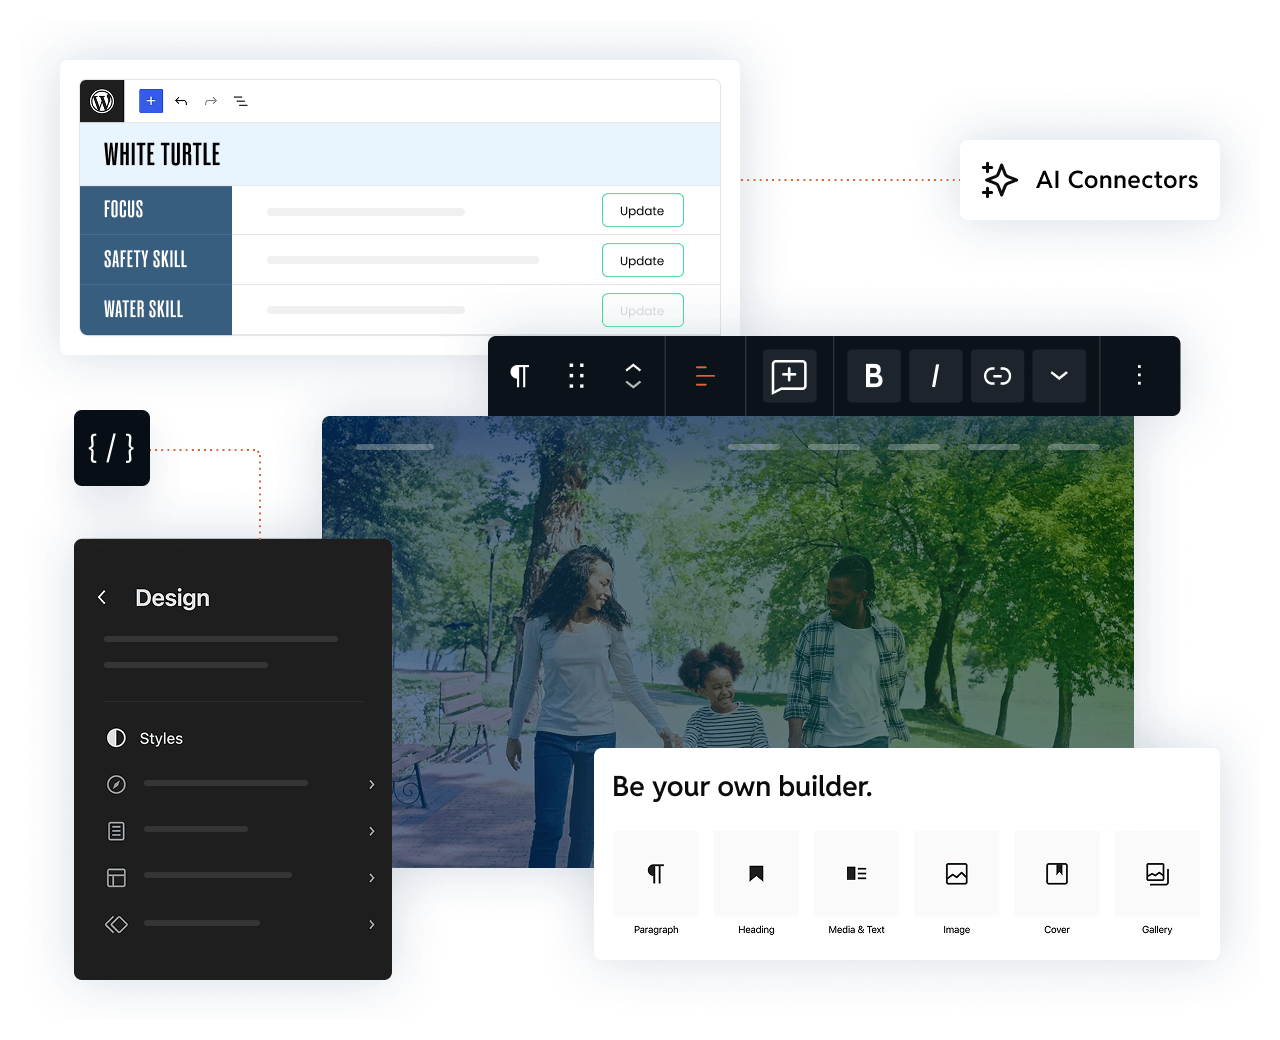This screenshot has height=1040, width=1280.
Task: Undo using the left arrow icon
Action: (181, 101)
